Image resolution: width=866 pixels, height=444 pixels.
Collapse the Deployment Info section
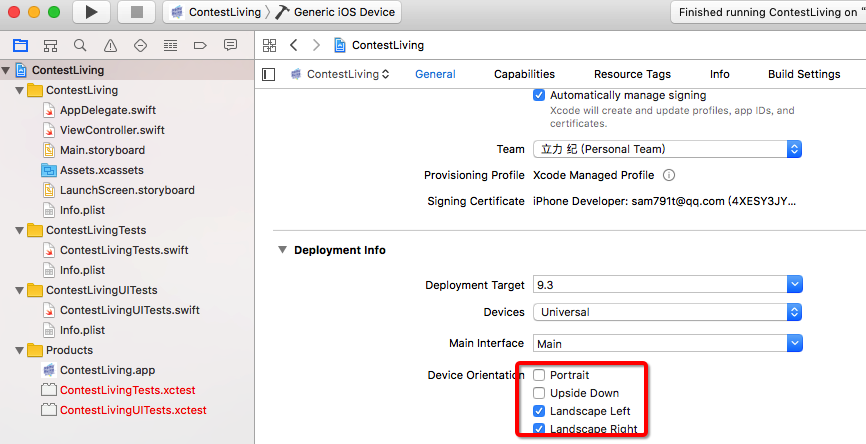coord(282,250)
